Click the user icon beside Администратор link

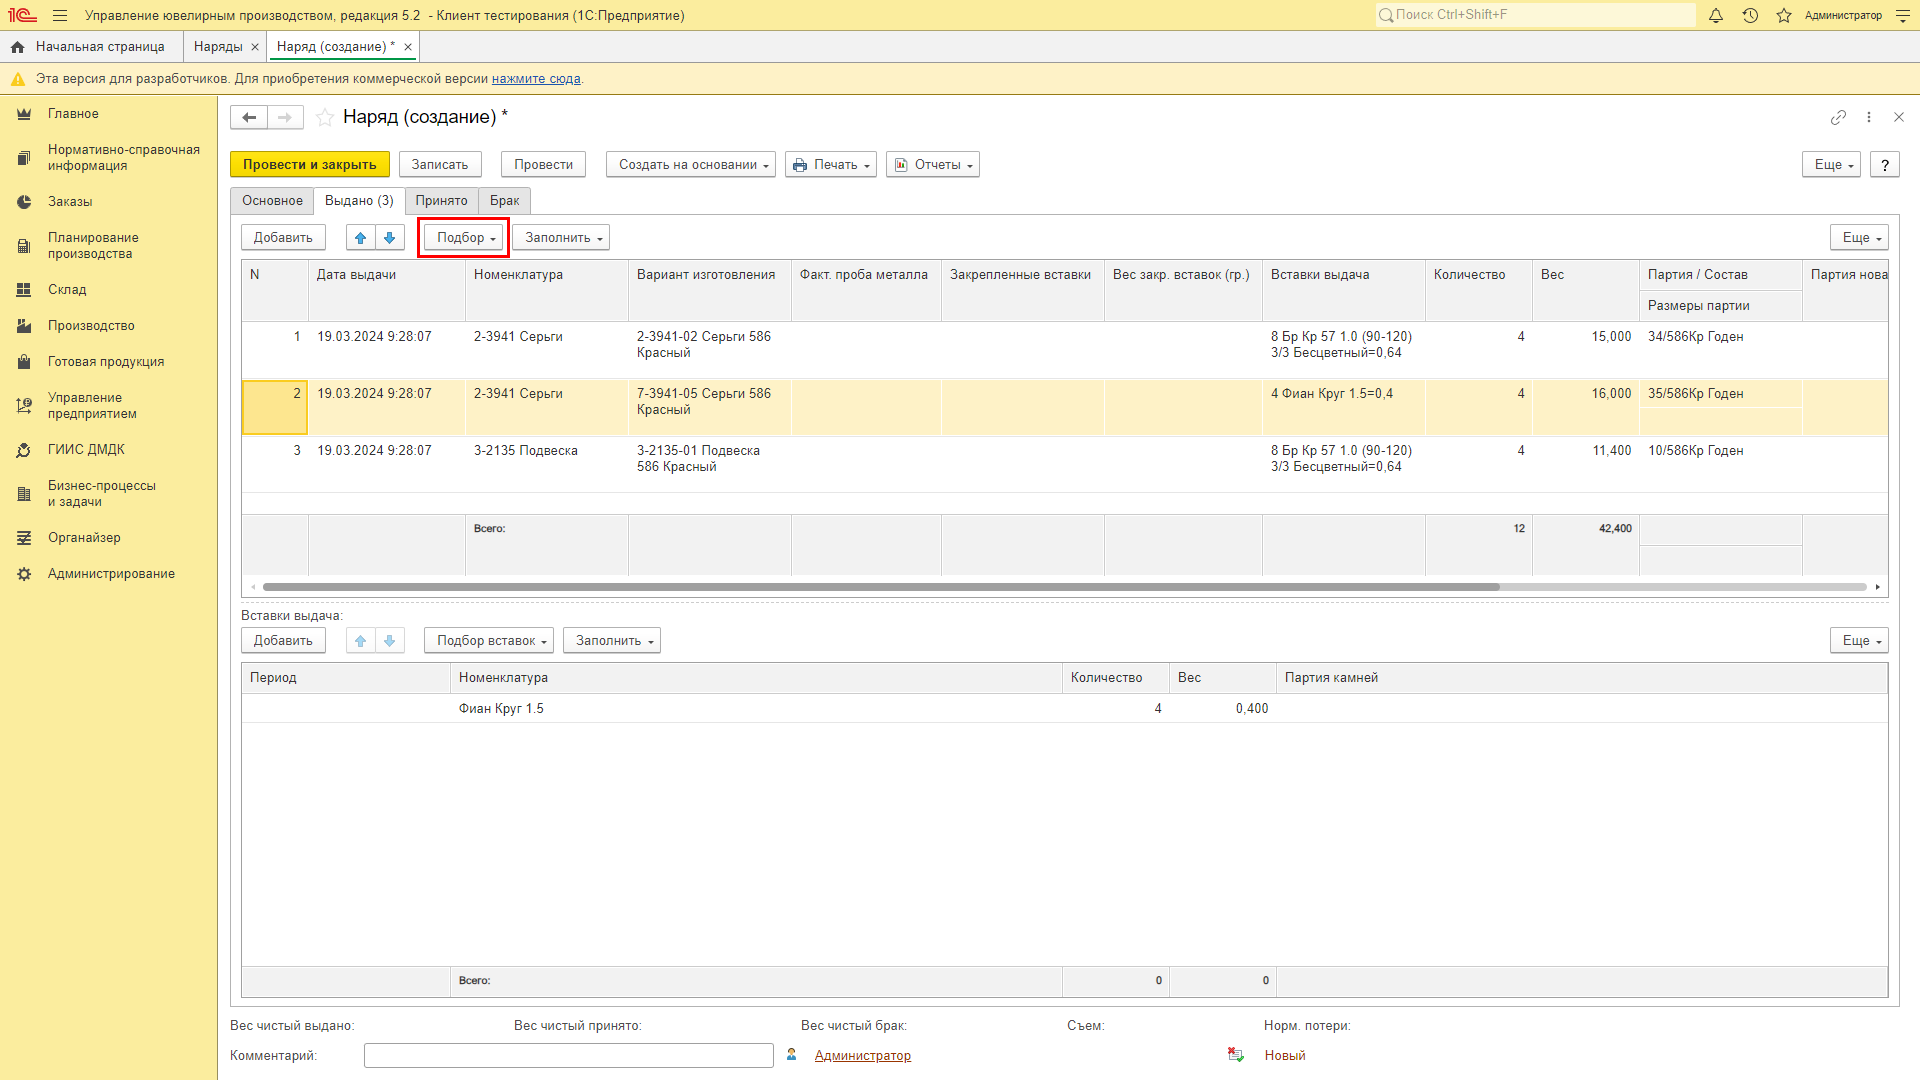[792, 1055]
